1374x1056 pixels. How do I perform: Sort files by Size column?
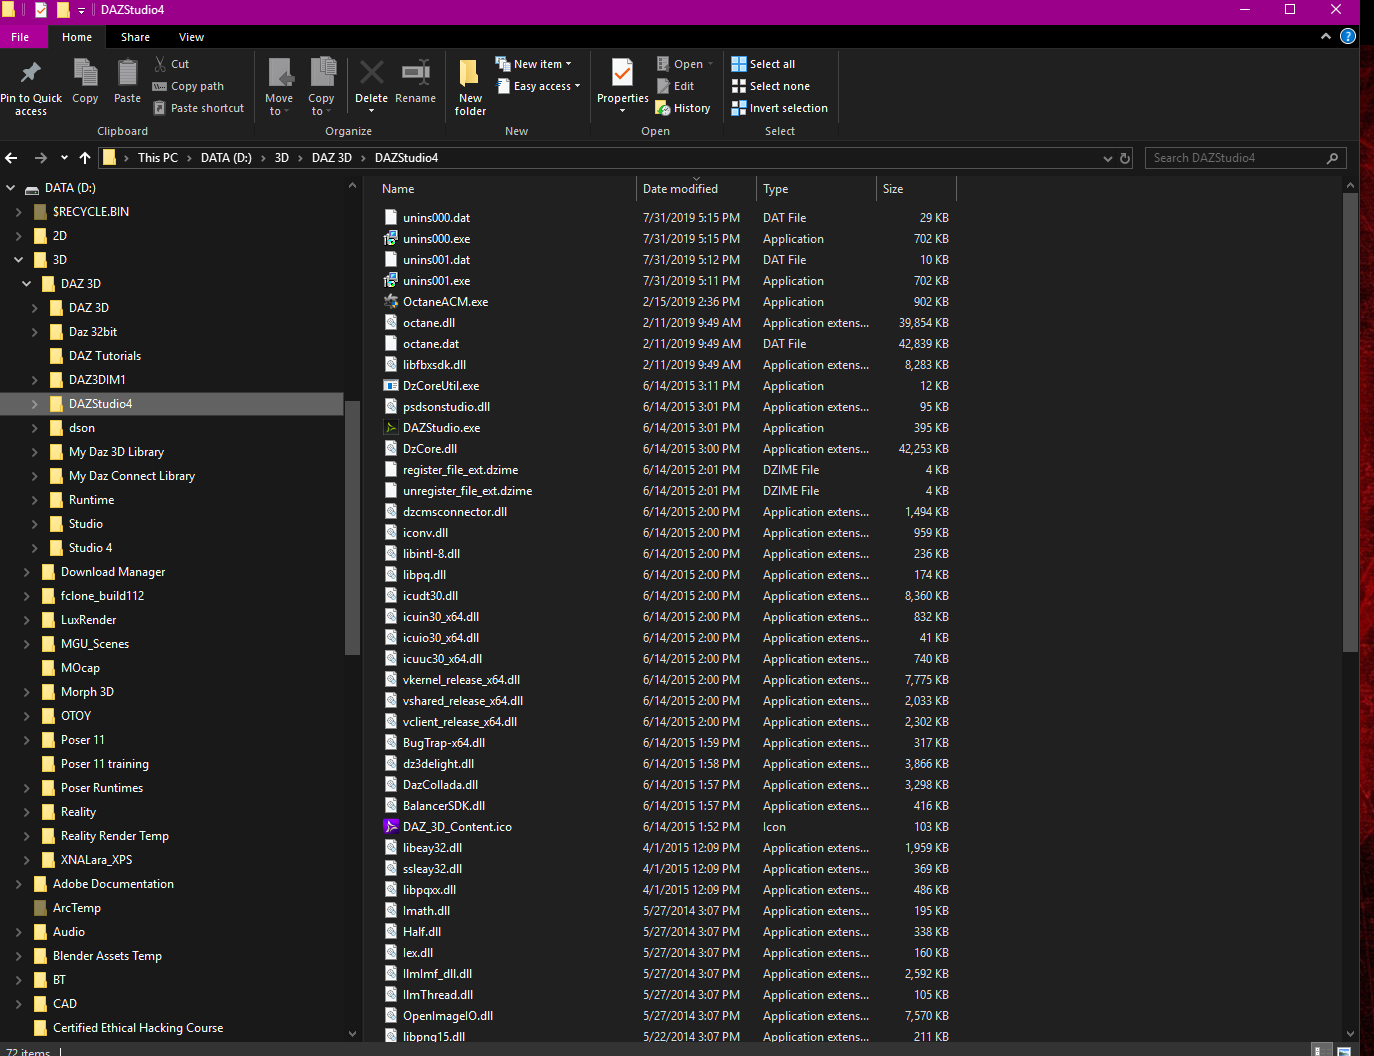(x=916, y=189)
